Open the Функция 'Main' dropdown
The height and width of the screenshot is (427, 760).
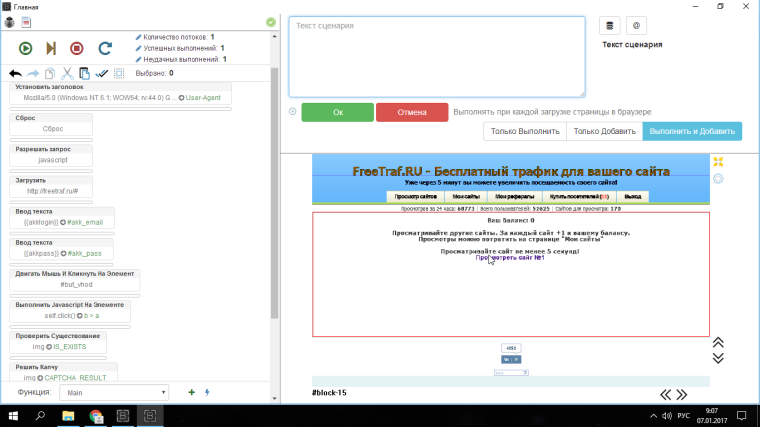coord(113,393)
